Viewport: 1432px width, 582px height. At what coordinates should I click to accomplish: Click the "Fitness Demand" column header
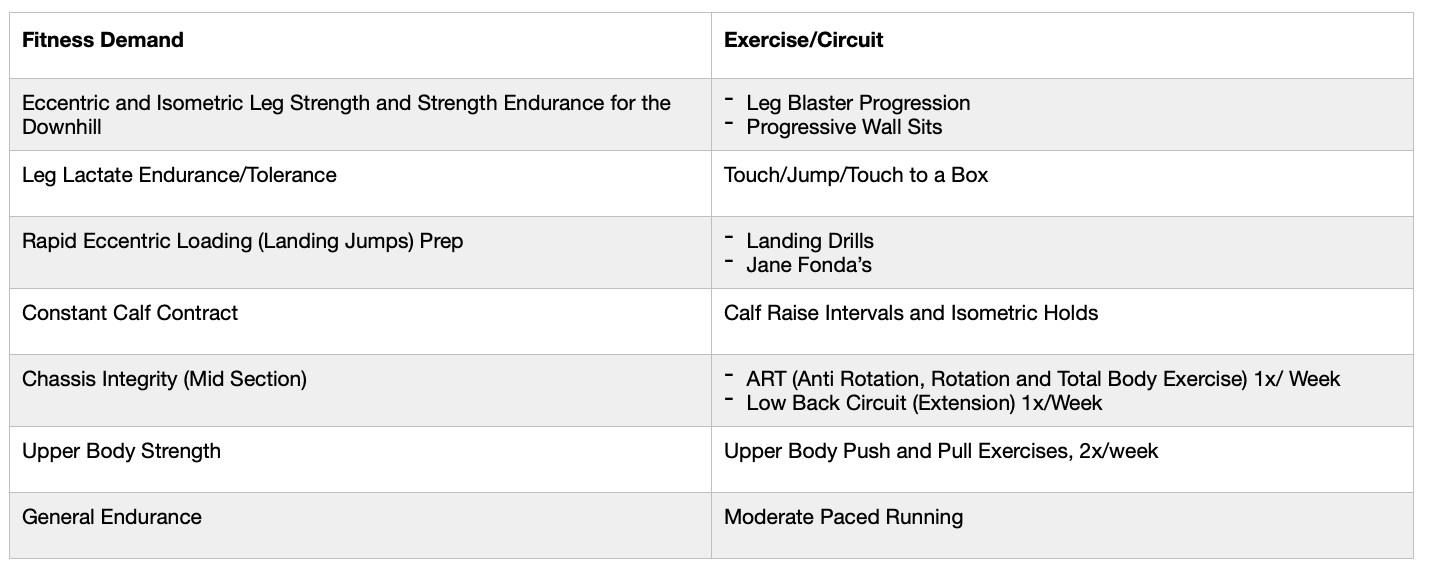click(103, 41)
